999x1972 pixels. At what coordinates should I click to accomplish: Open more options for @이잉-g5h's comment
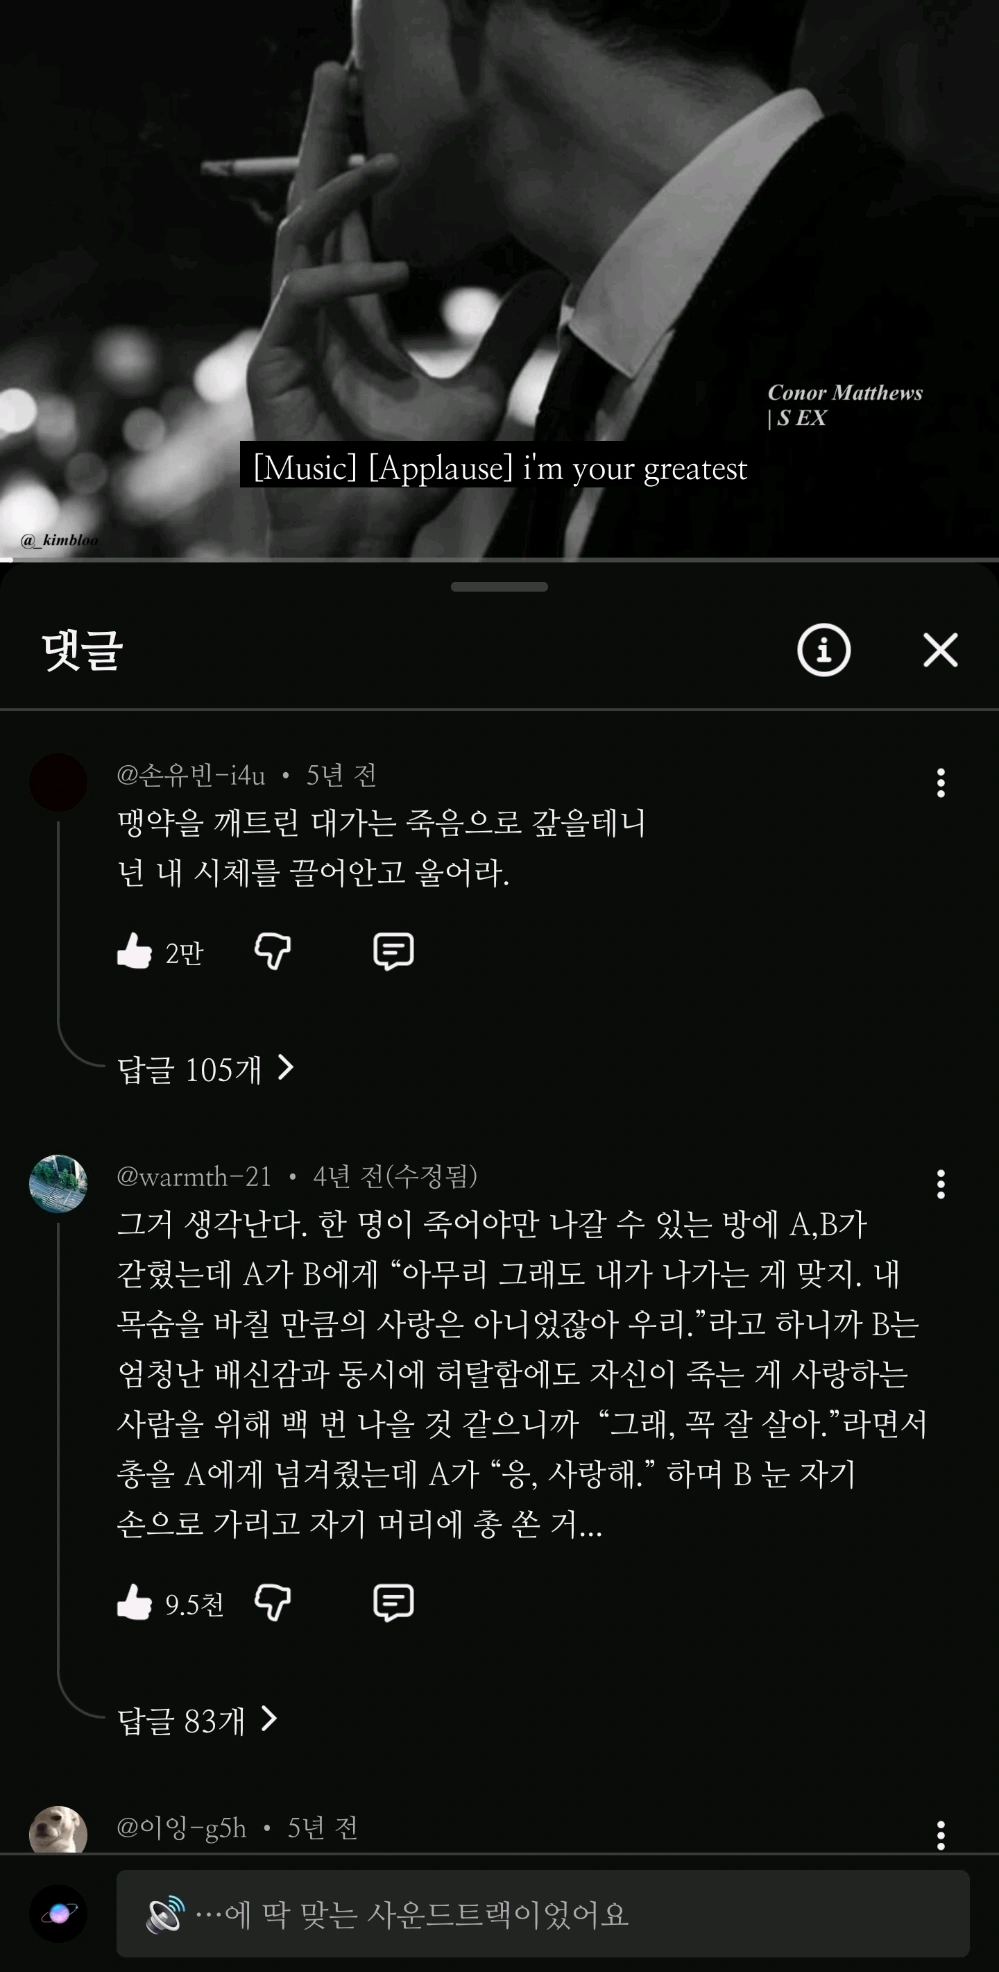point(940,1835)
